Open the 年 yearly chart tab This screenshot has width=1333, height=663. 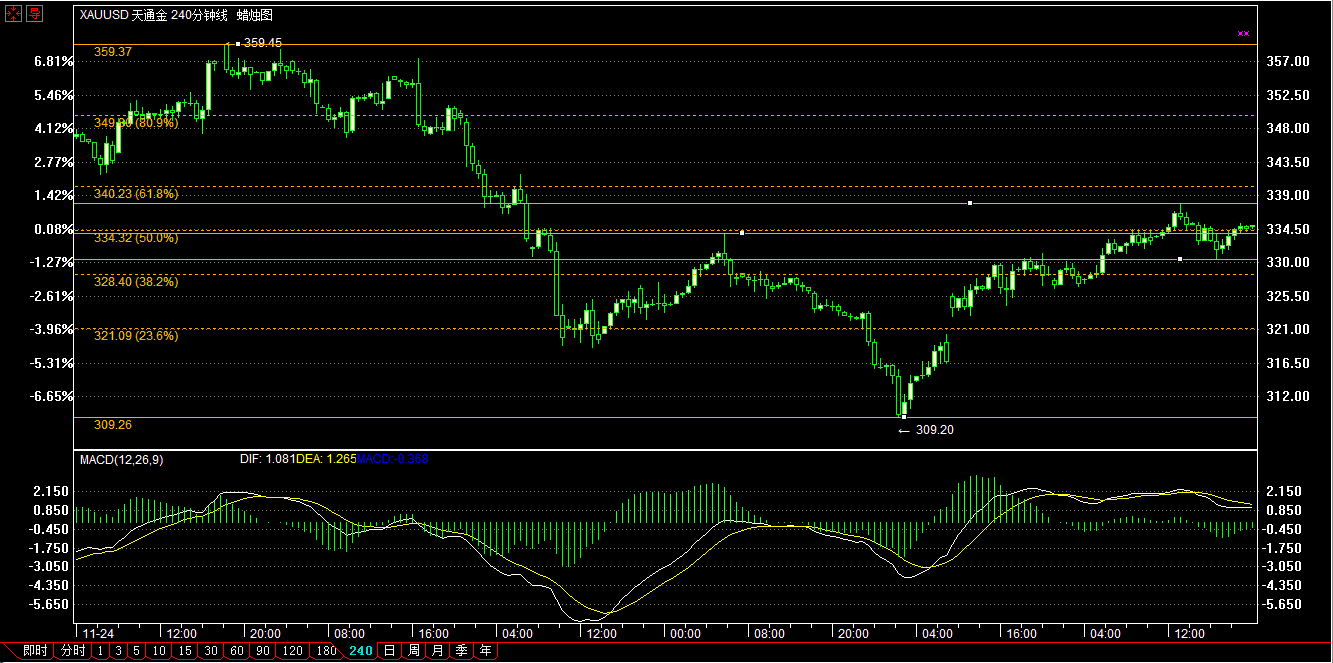click(485, 651)
